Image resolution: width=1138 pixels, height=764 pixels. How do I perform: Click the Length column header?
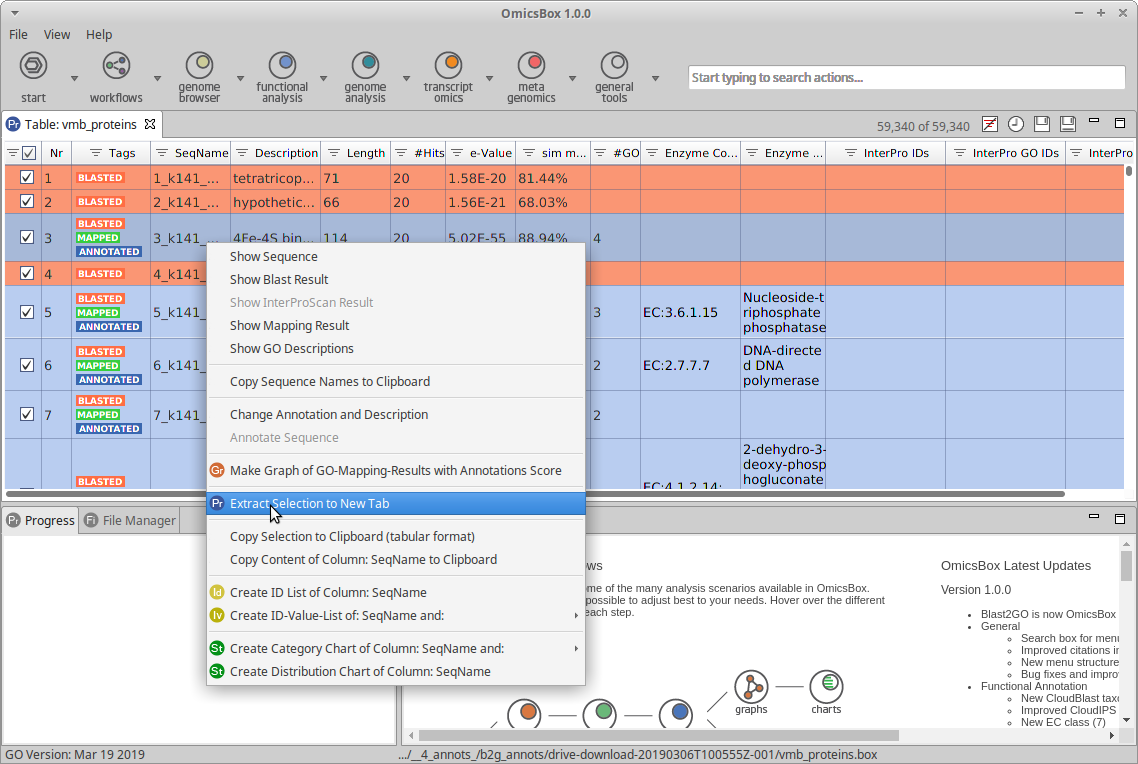(x=365, y=153)
